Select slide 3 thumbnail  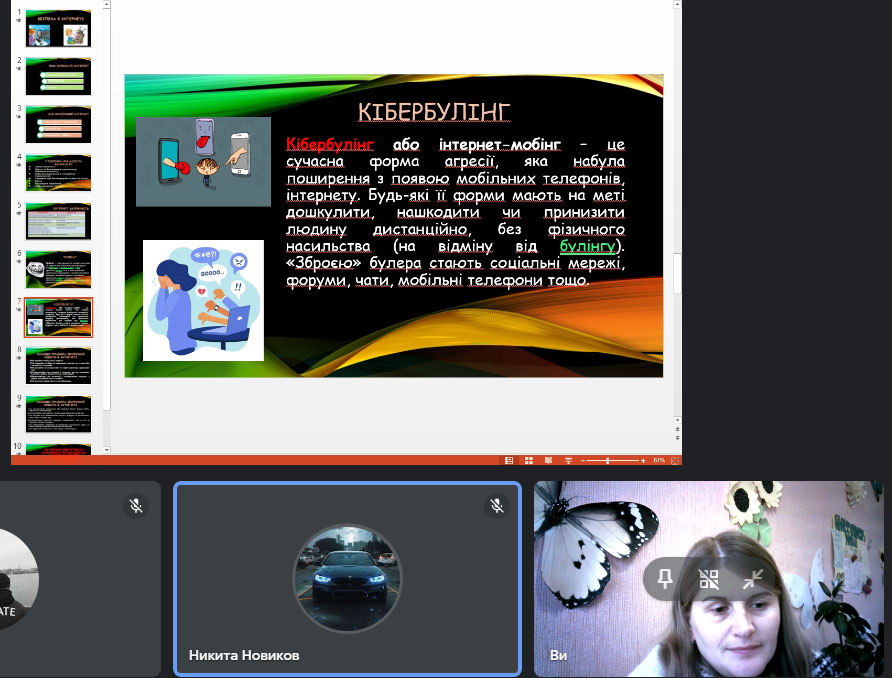[x=58, y=125]
